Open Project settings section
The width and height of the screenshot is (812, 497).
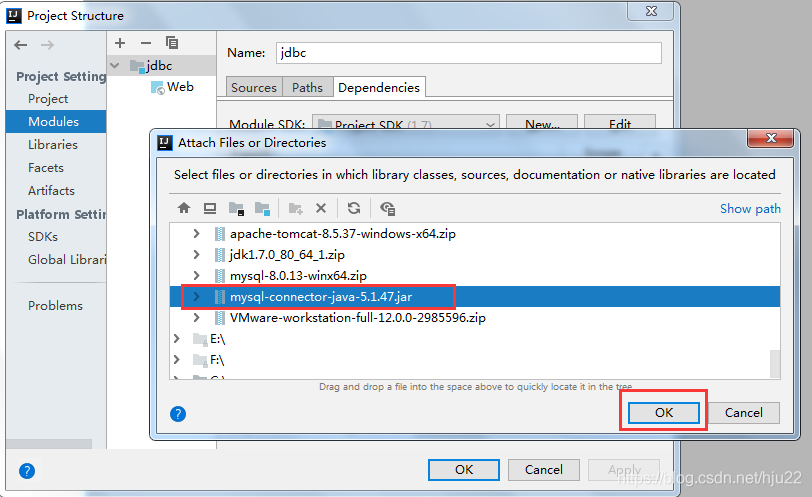pos(48,99)
